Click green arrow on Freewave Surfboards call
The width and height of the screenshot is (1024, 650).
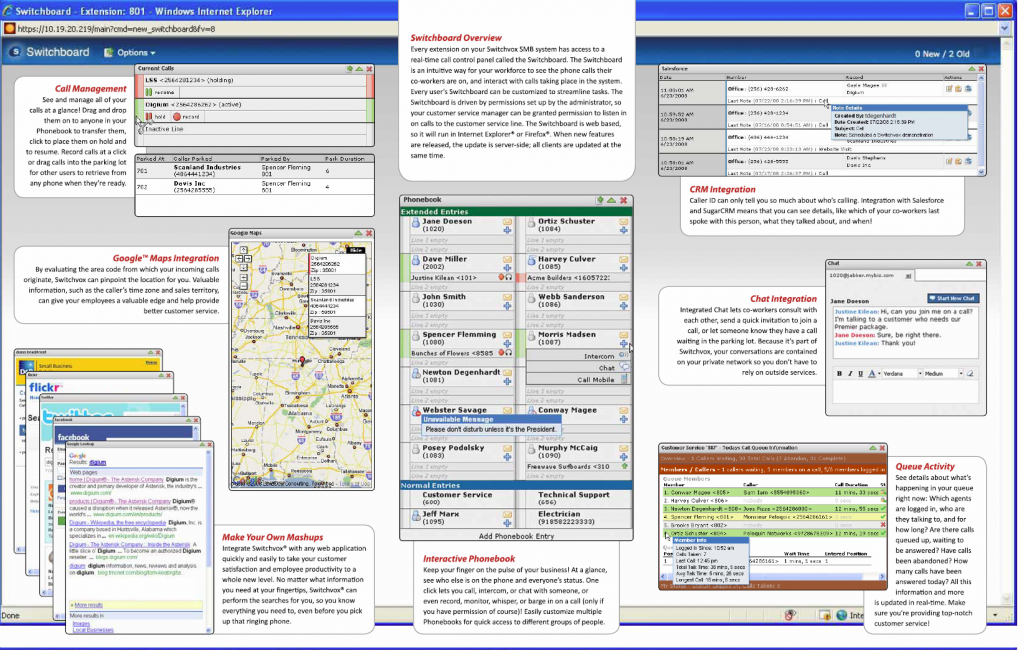[x=624, y=466]
